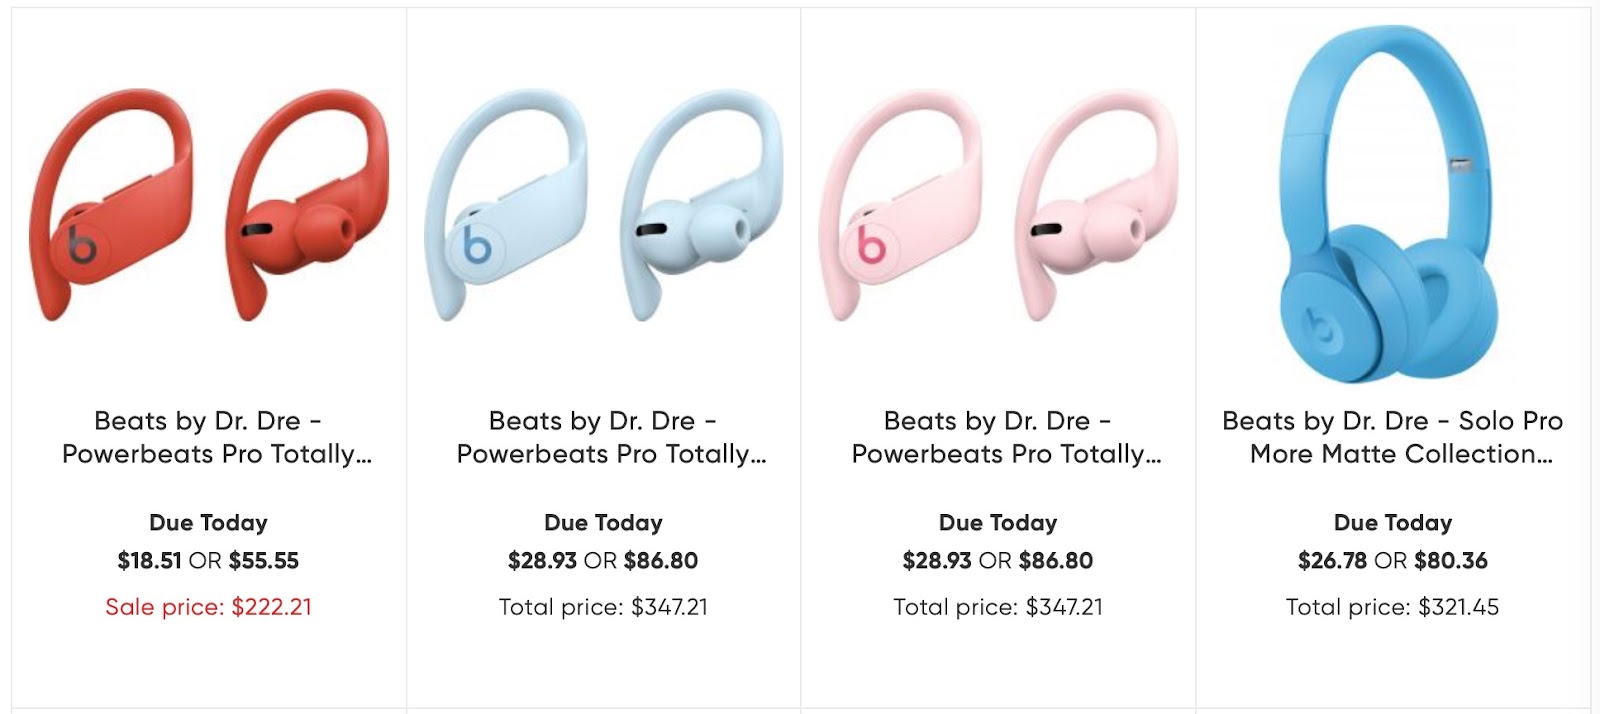This screenshot has width=1600, height=714.
Task: Click the Beats logo on red earbud
Action: (82, 245)
